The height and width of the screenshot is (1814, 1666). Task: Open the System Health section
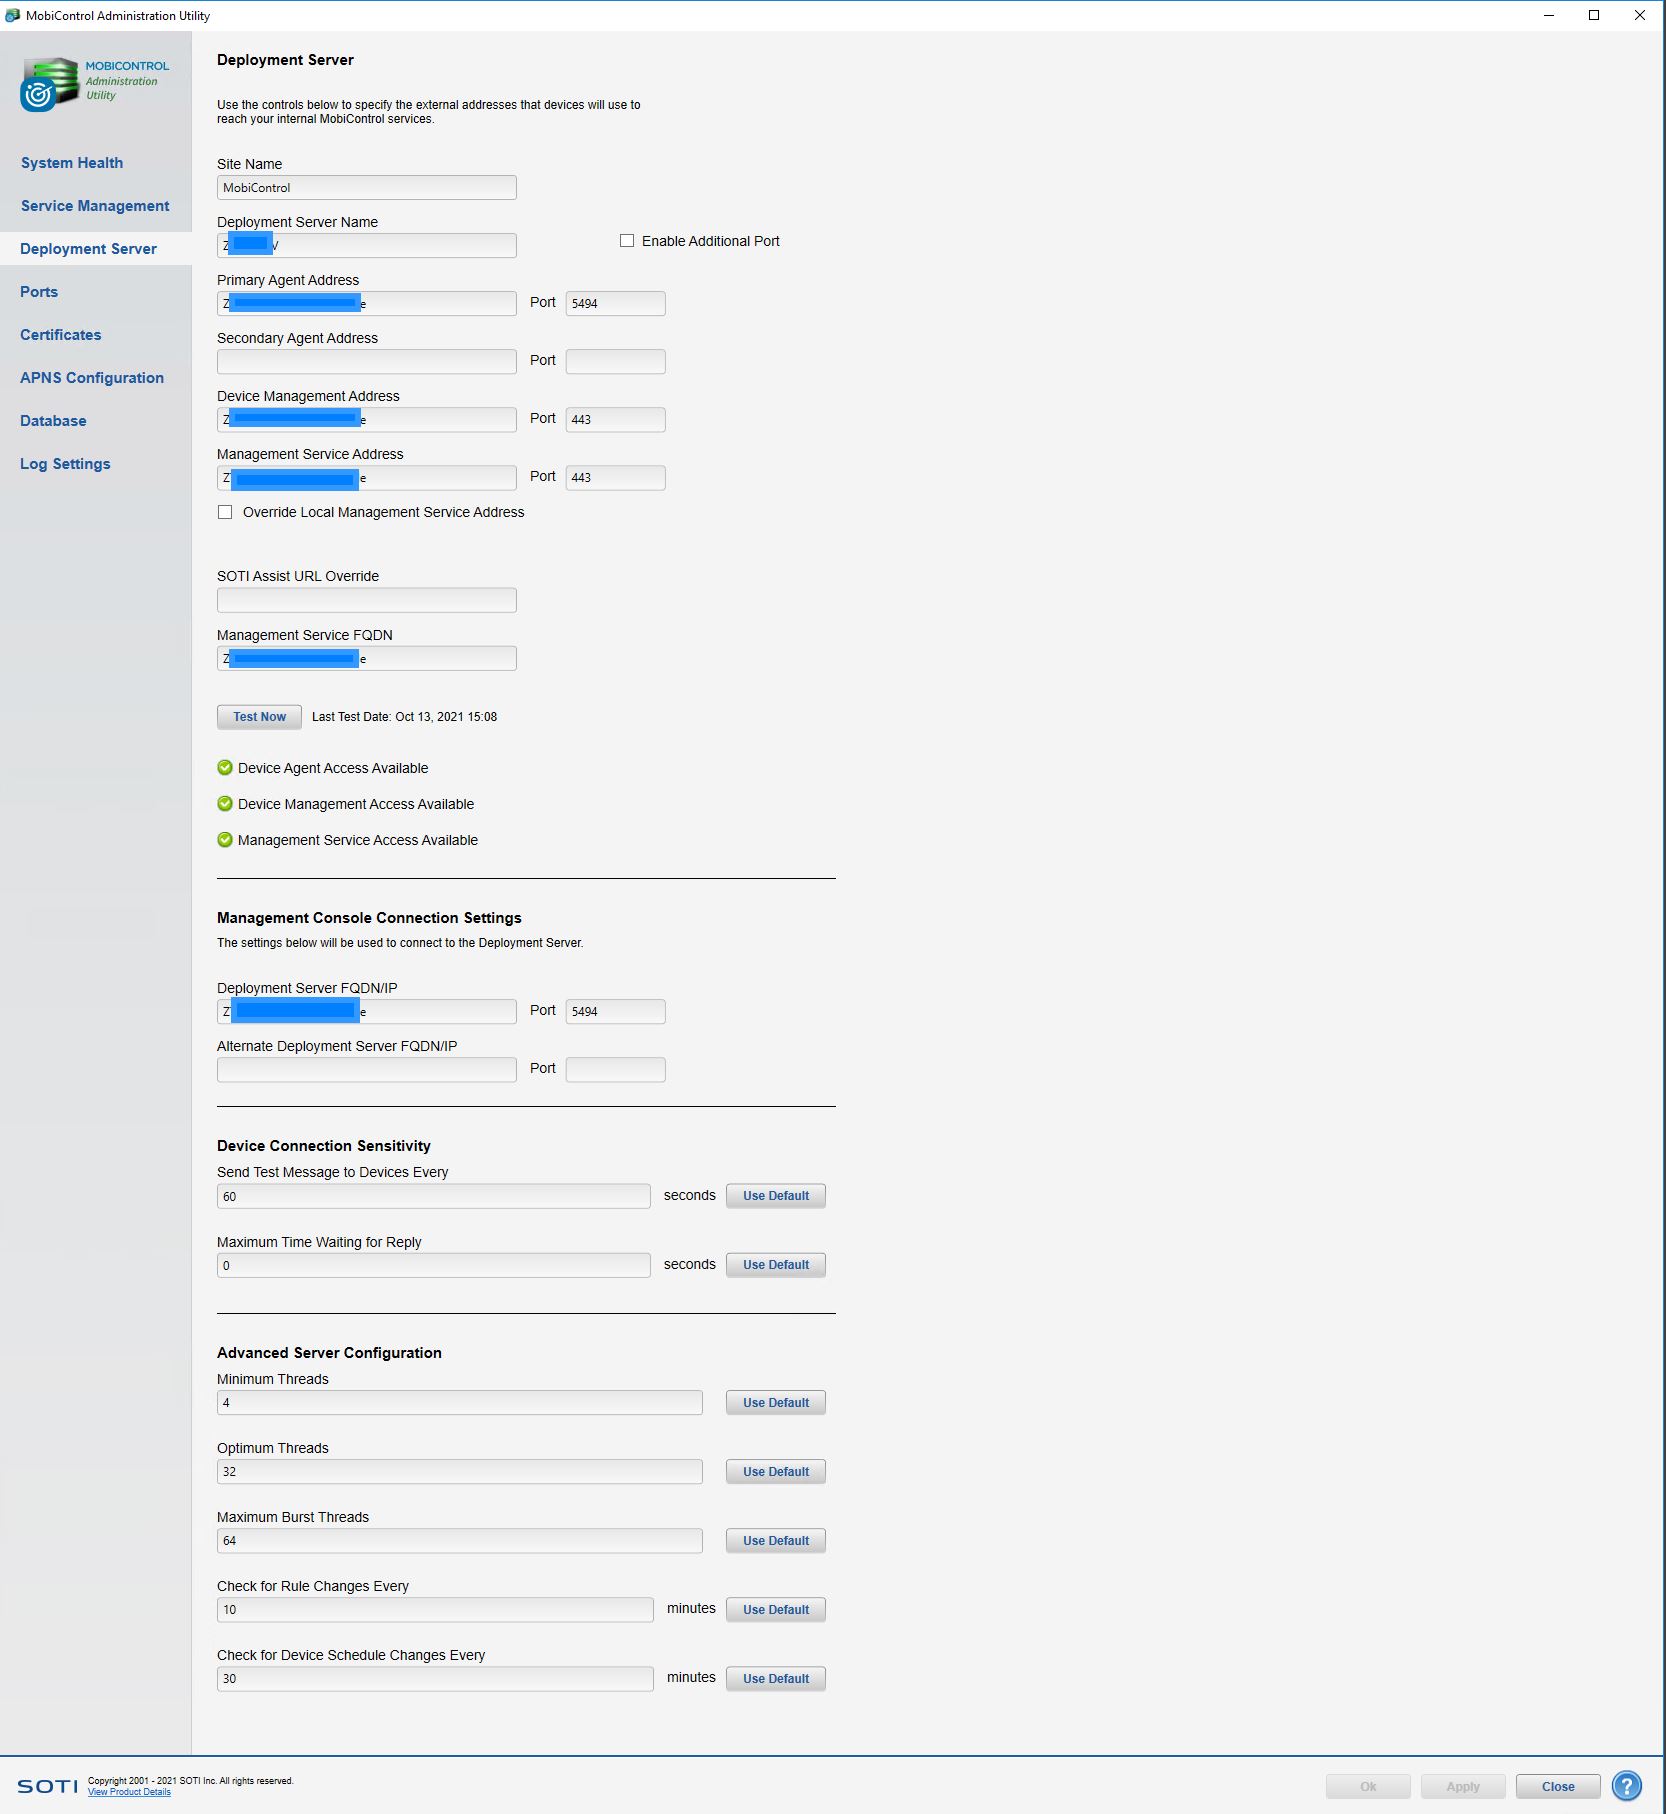click(x=72, y=163)
